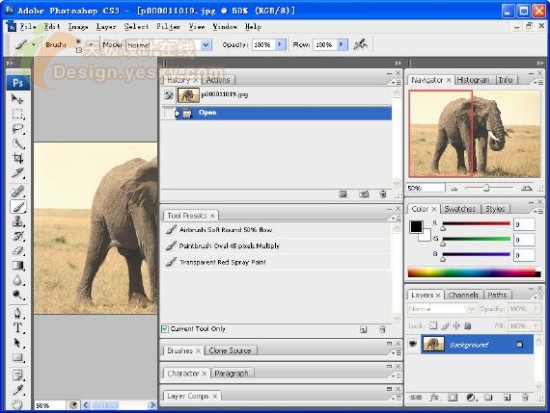
Task: Toggle history brush source for snapshot
Action: coord(169,95)
